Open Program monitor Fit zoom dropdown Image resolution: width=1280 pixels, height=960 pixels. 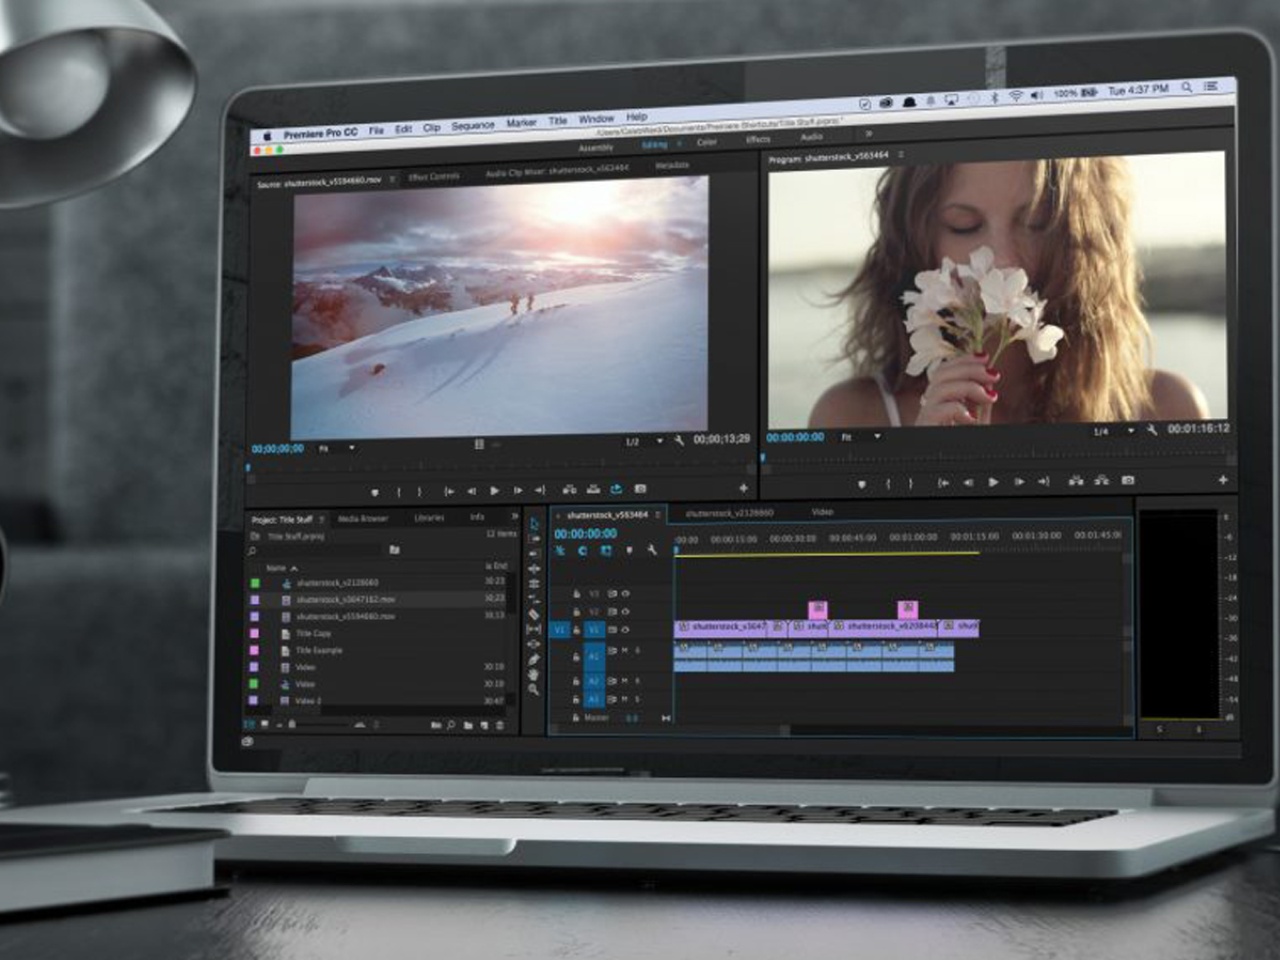[877, 436]
